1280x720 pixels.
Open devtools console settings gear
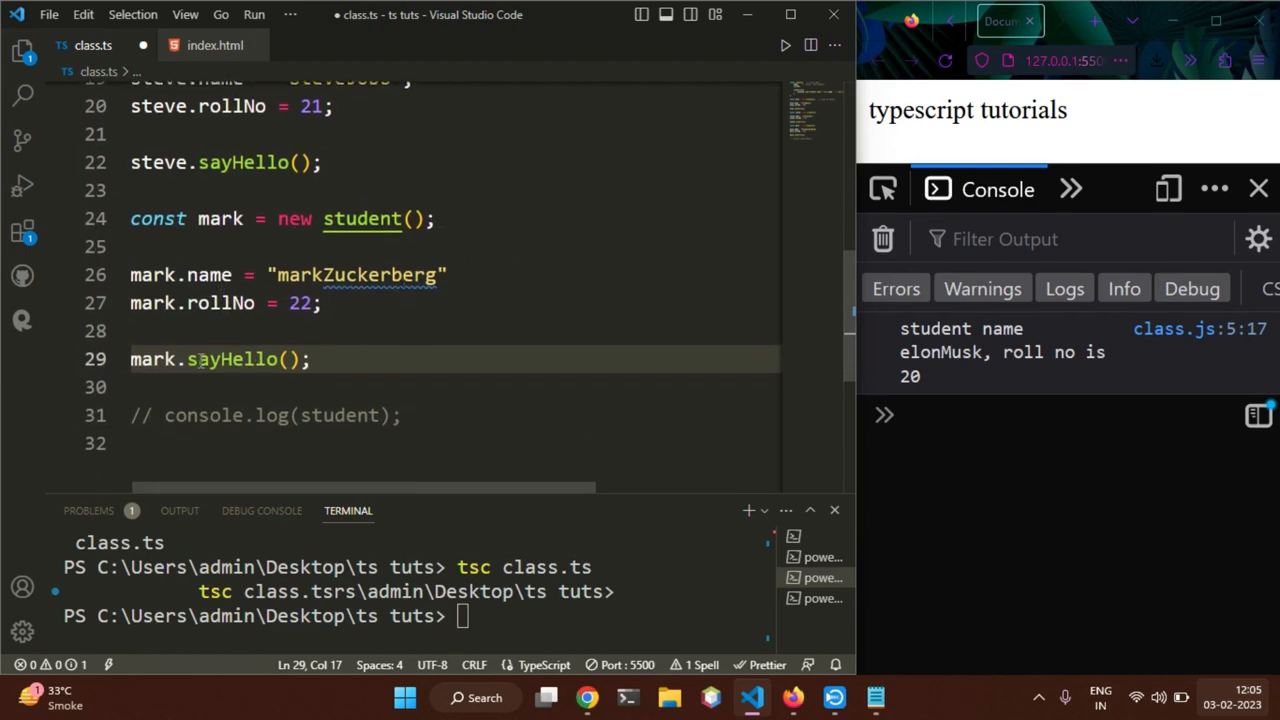pos(1258,239)
